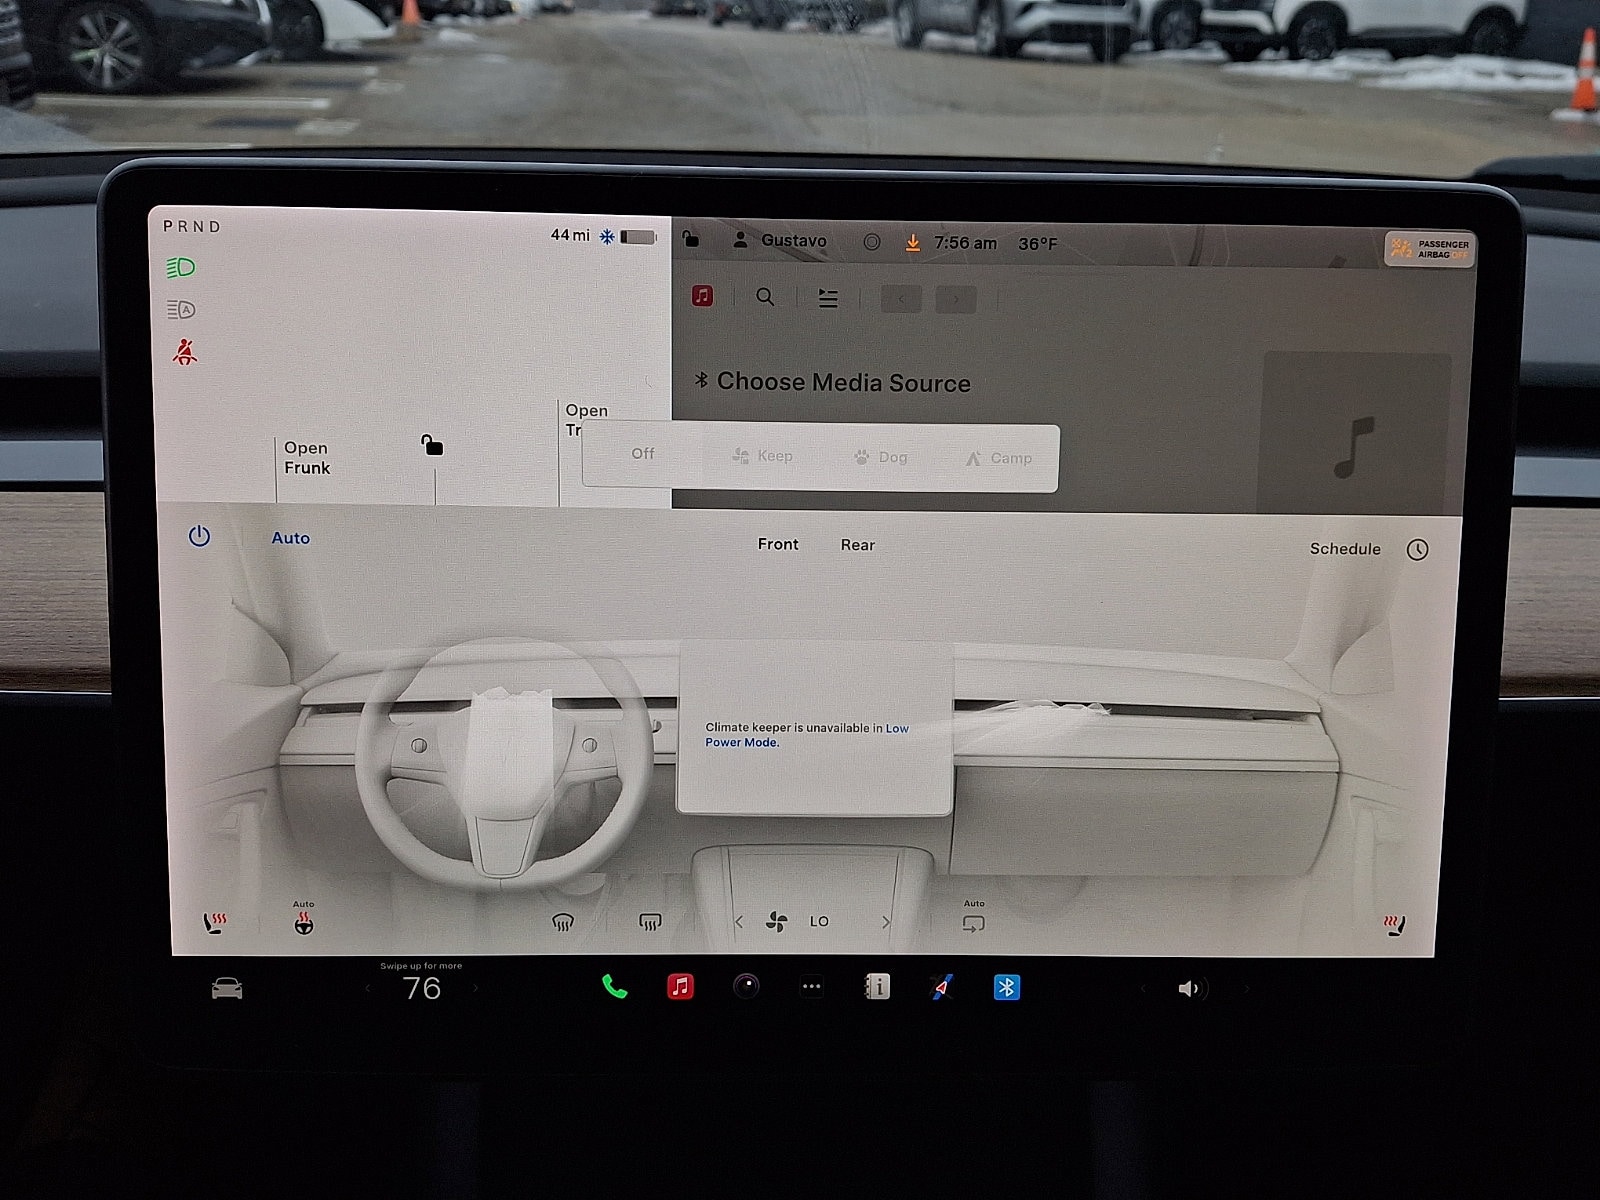Tap the search icon in media player
1600x1200 pixels.
pyautogui.click(x=765, y=297)
